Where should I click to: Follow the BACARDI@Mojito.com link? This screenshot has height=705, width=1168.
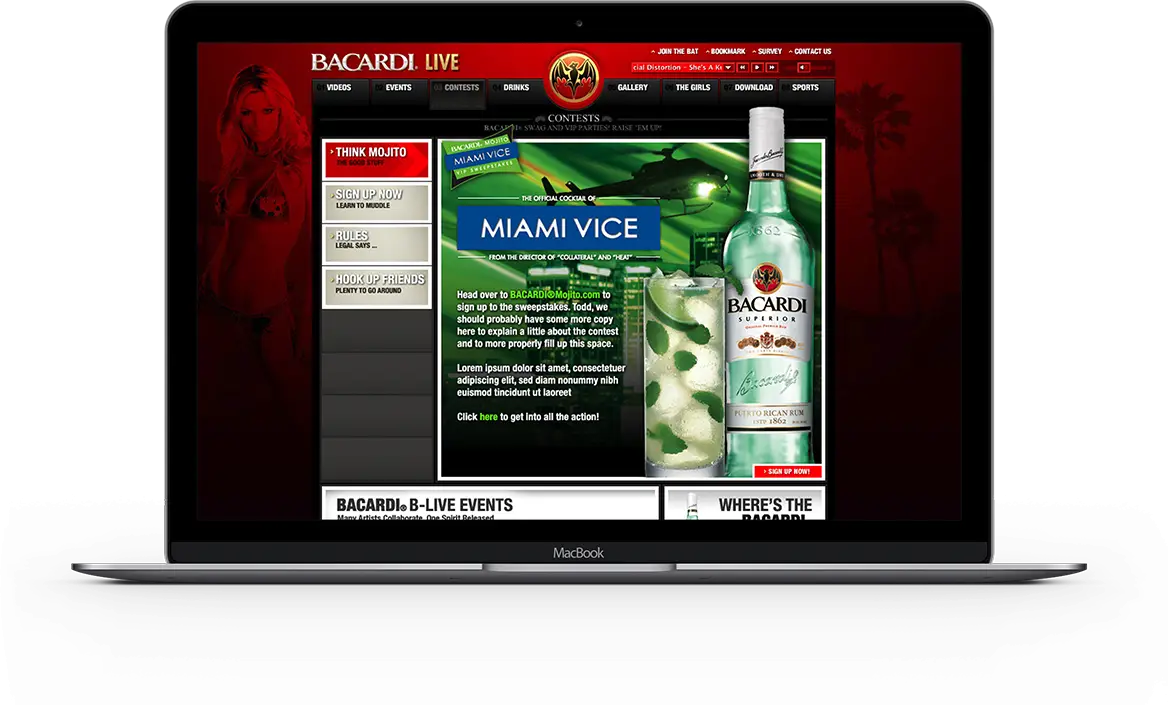(x=555, y=295)
